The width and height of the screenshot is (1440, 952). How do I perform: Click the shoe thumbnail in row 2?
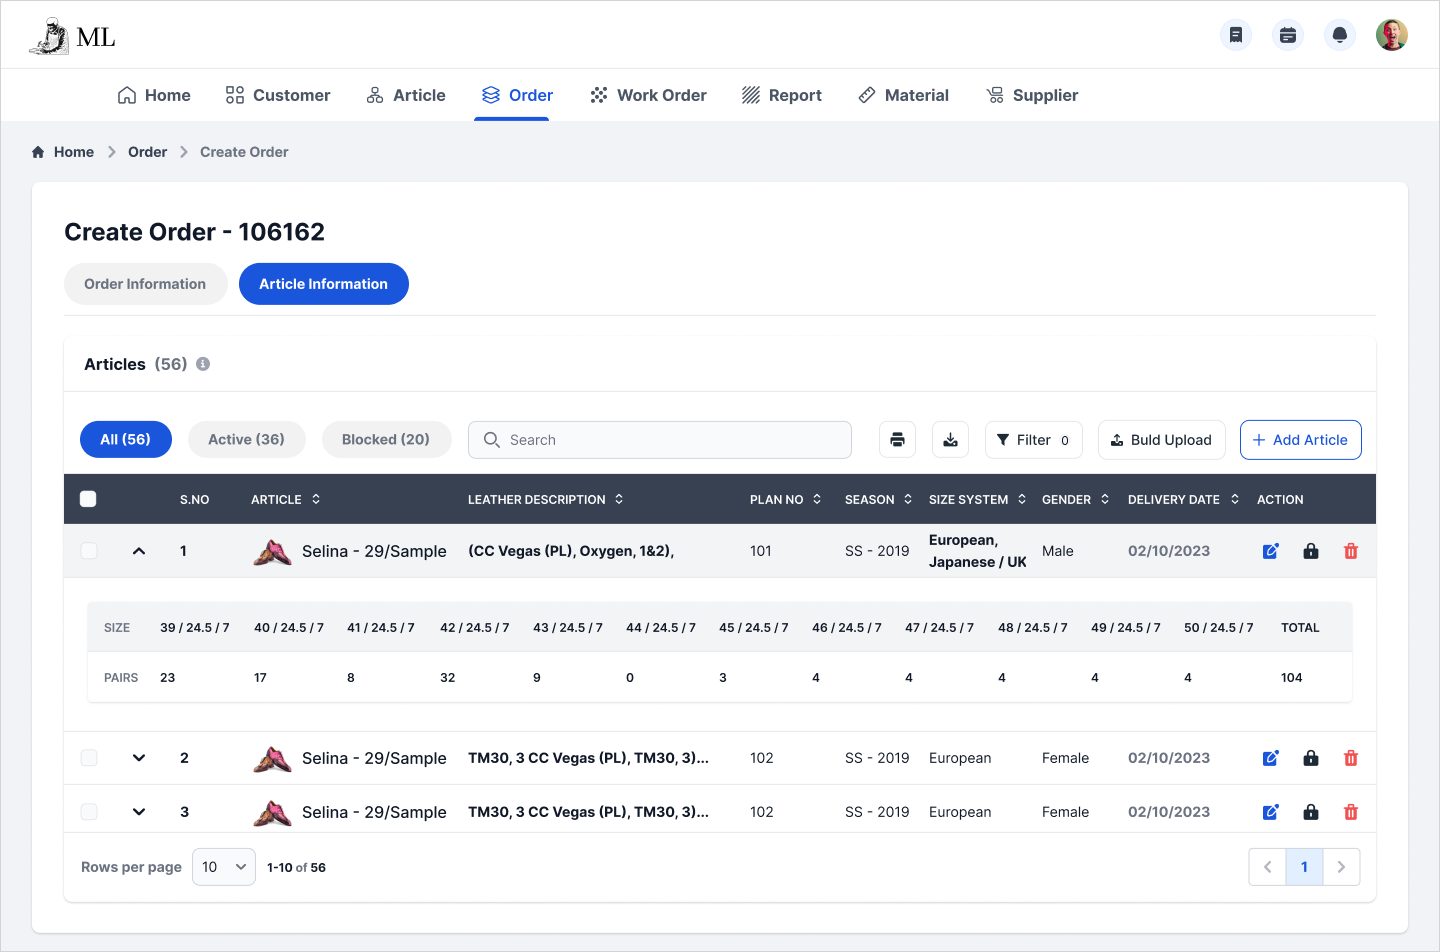pos(272,759)
